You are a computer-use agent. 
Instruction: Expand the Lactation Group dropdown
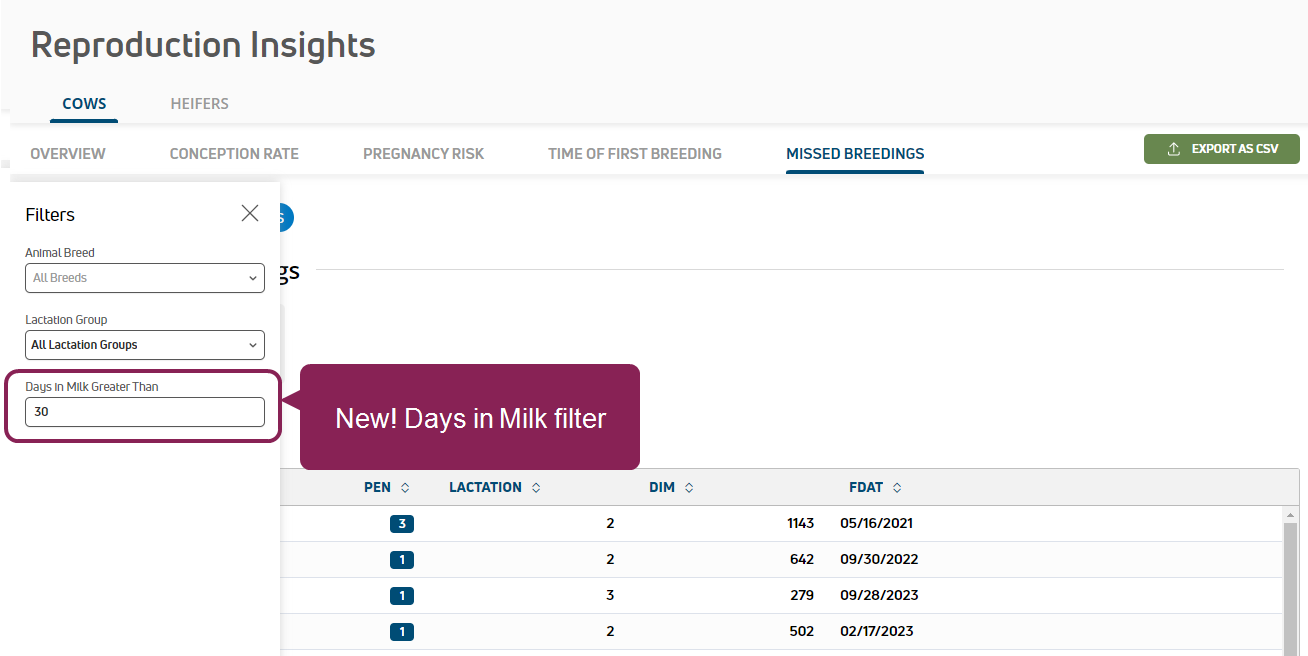(145, 345)
